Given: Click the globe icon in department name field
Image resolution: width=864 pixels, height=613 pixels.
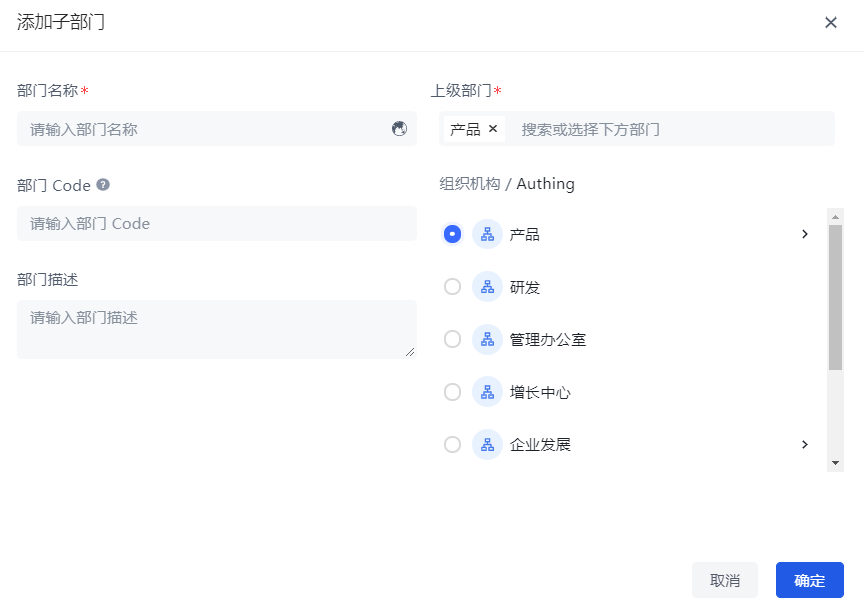Looking at the screenshot, I should (399, 128).
